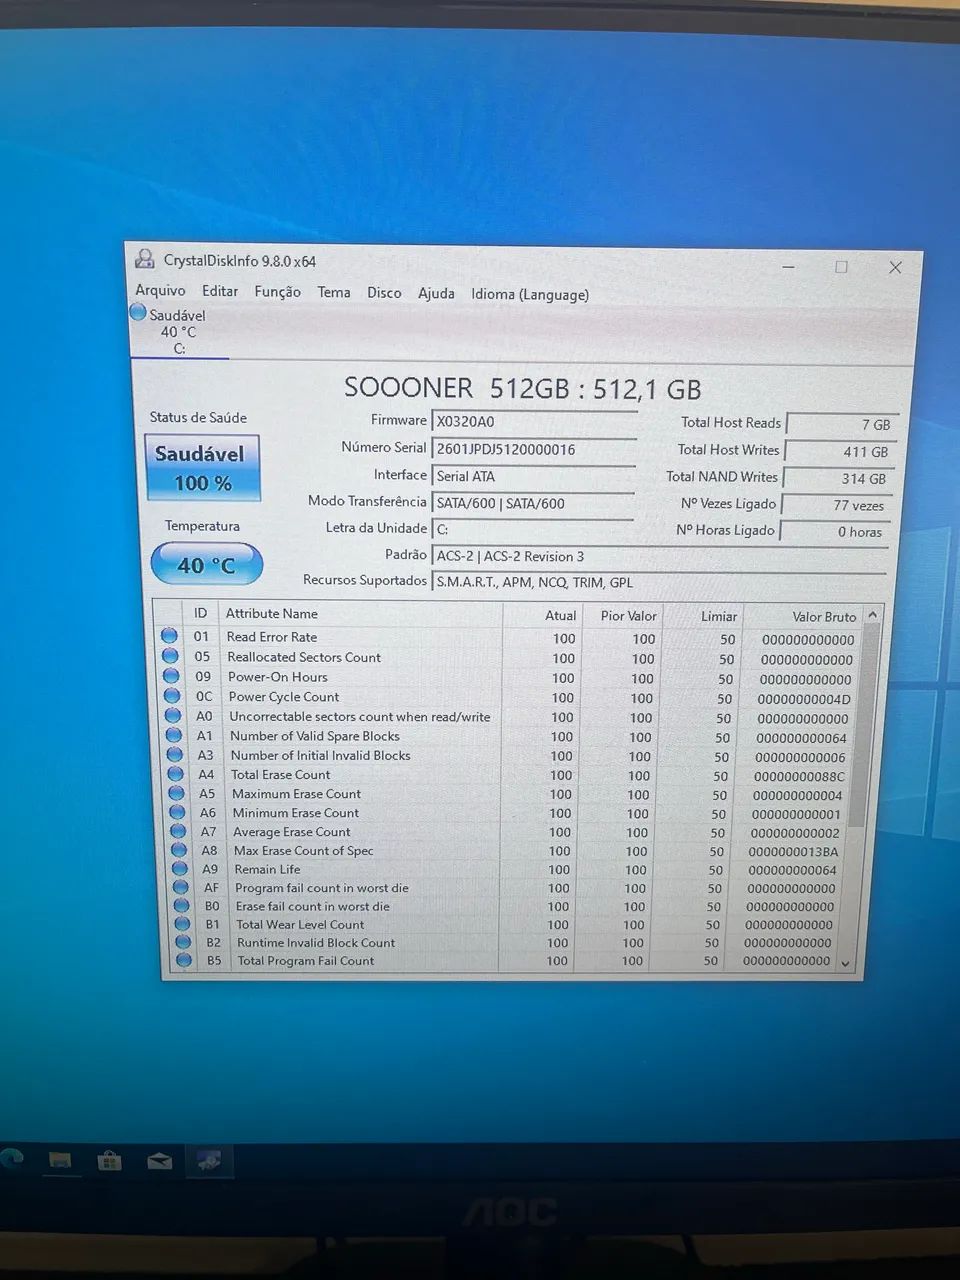Select the Program fail count in worst die row

(504, 888)
